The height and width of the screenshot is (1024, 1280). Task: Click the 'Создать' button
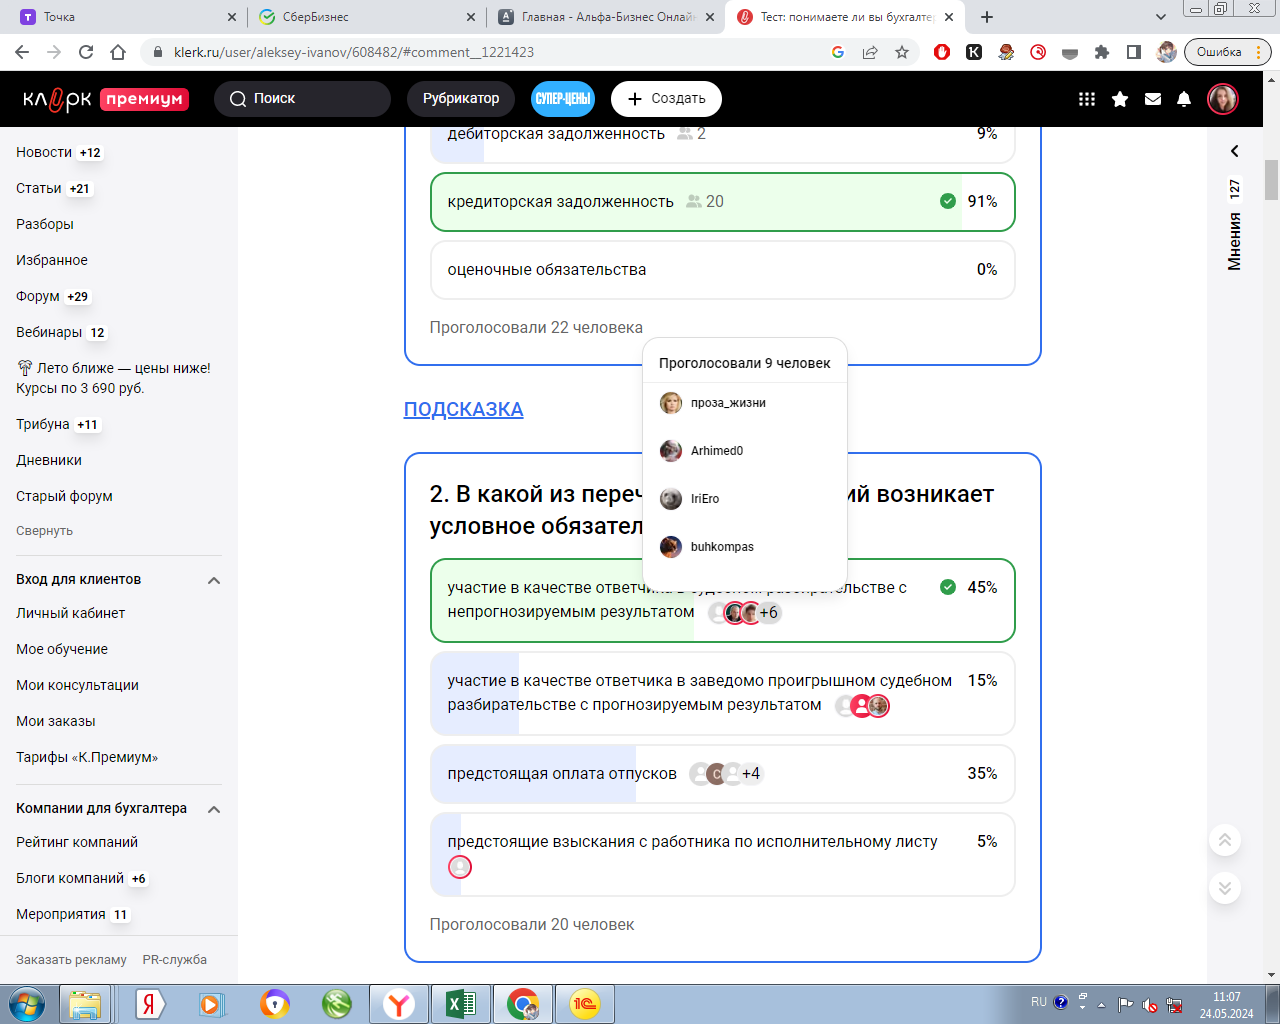(x=666, y=99)
